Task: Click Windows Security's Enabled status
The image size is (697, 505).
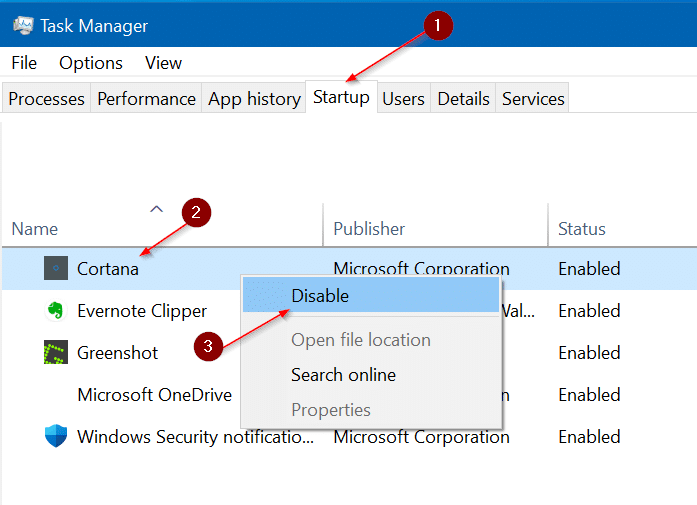Action: tap(589, 437)
